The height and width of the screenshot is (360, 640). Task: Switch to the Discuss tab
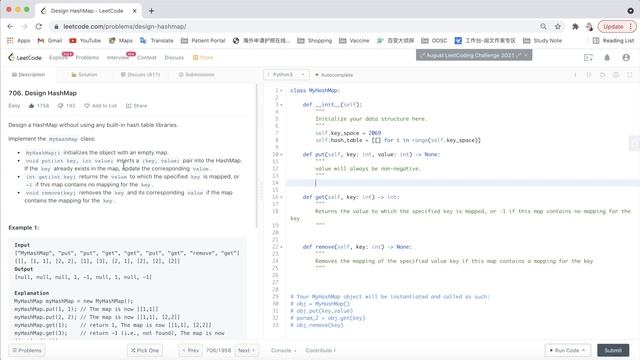(x=140, y=75)
